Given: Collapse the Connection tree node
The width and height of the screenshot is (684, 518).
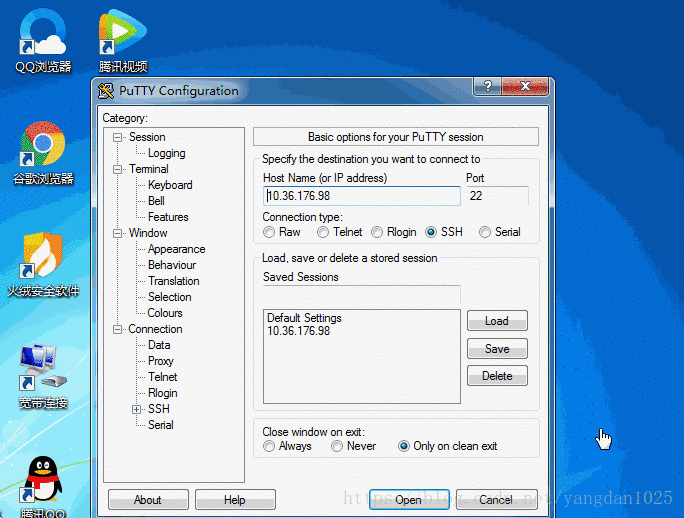Looking at the screenshot, I should tap(117, 329).
